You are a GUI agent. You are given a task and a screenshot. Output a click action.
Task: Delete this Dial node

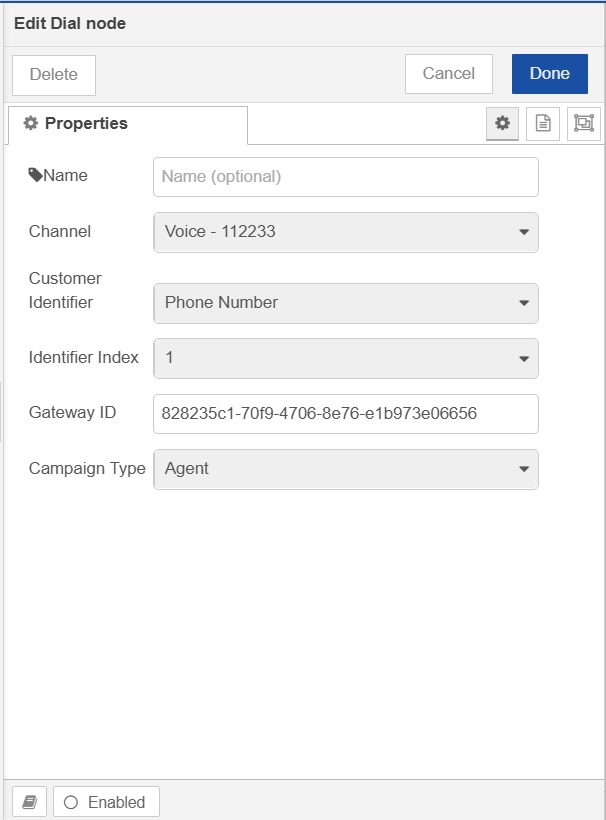tap(54, 75)
